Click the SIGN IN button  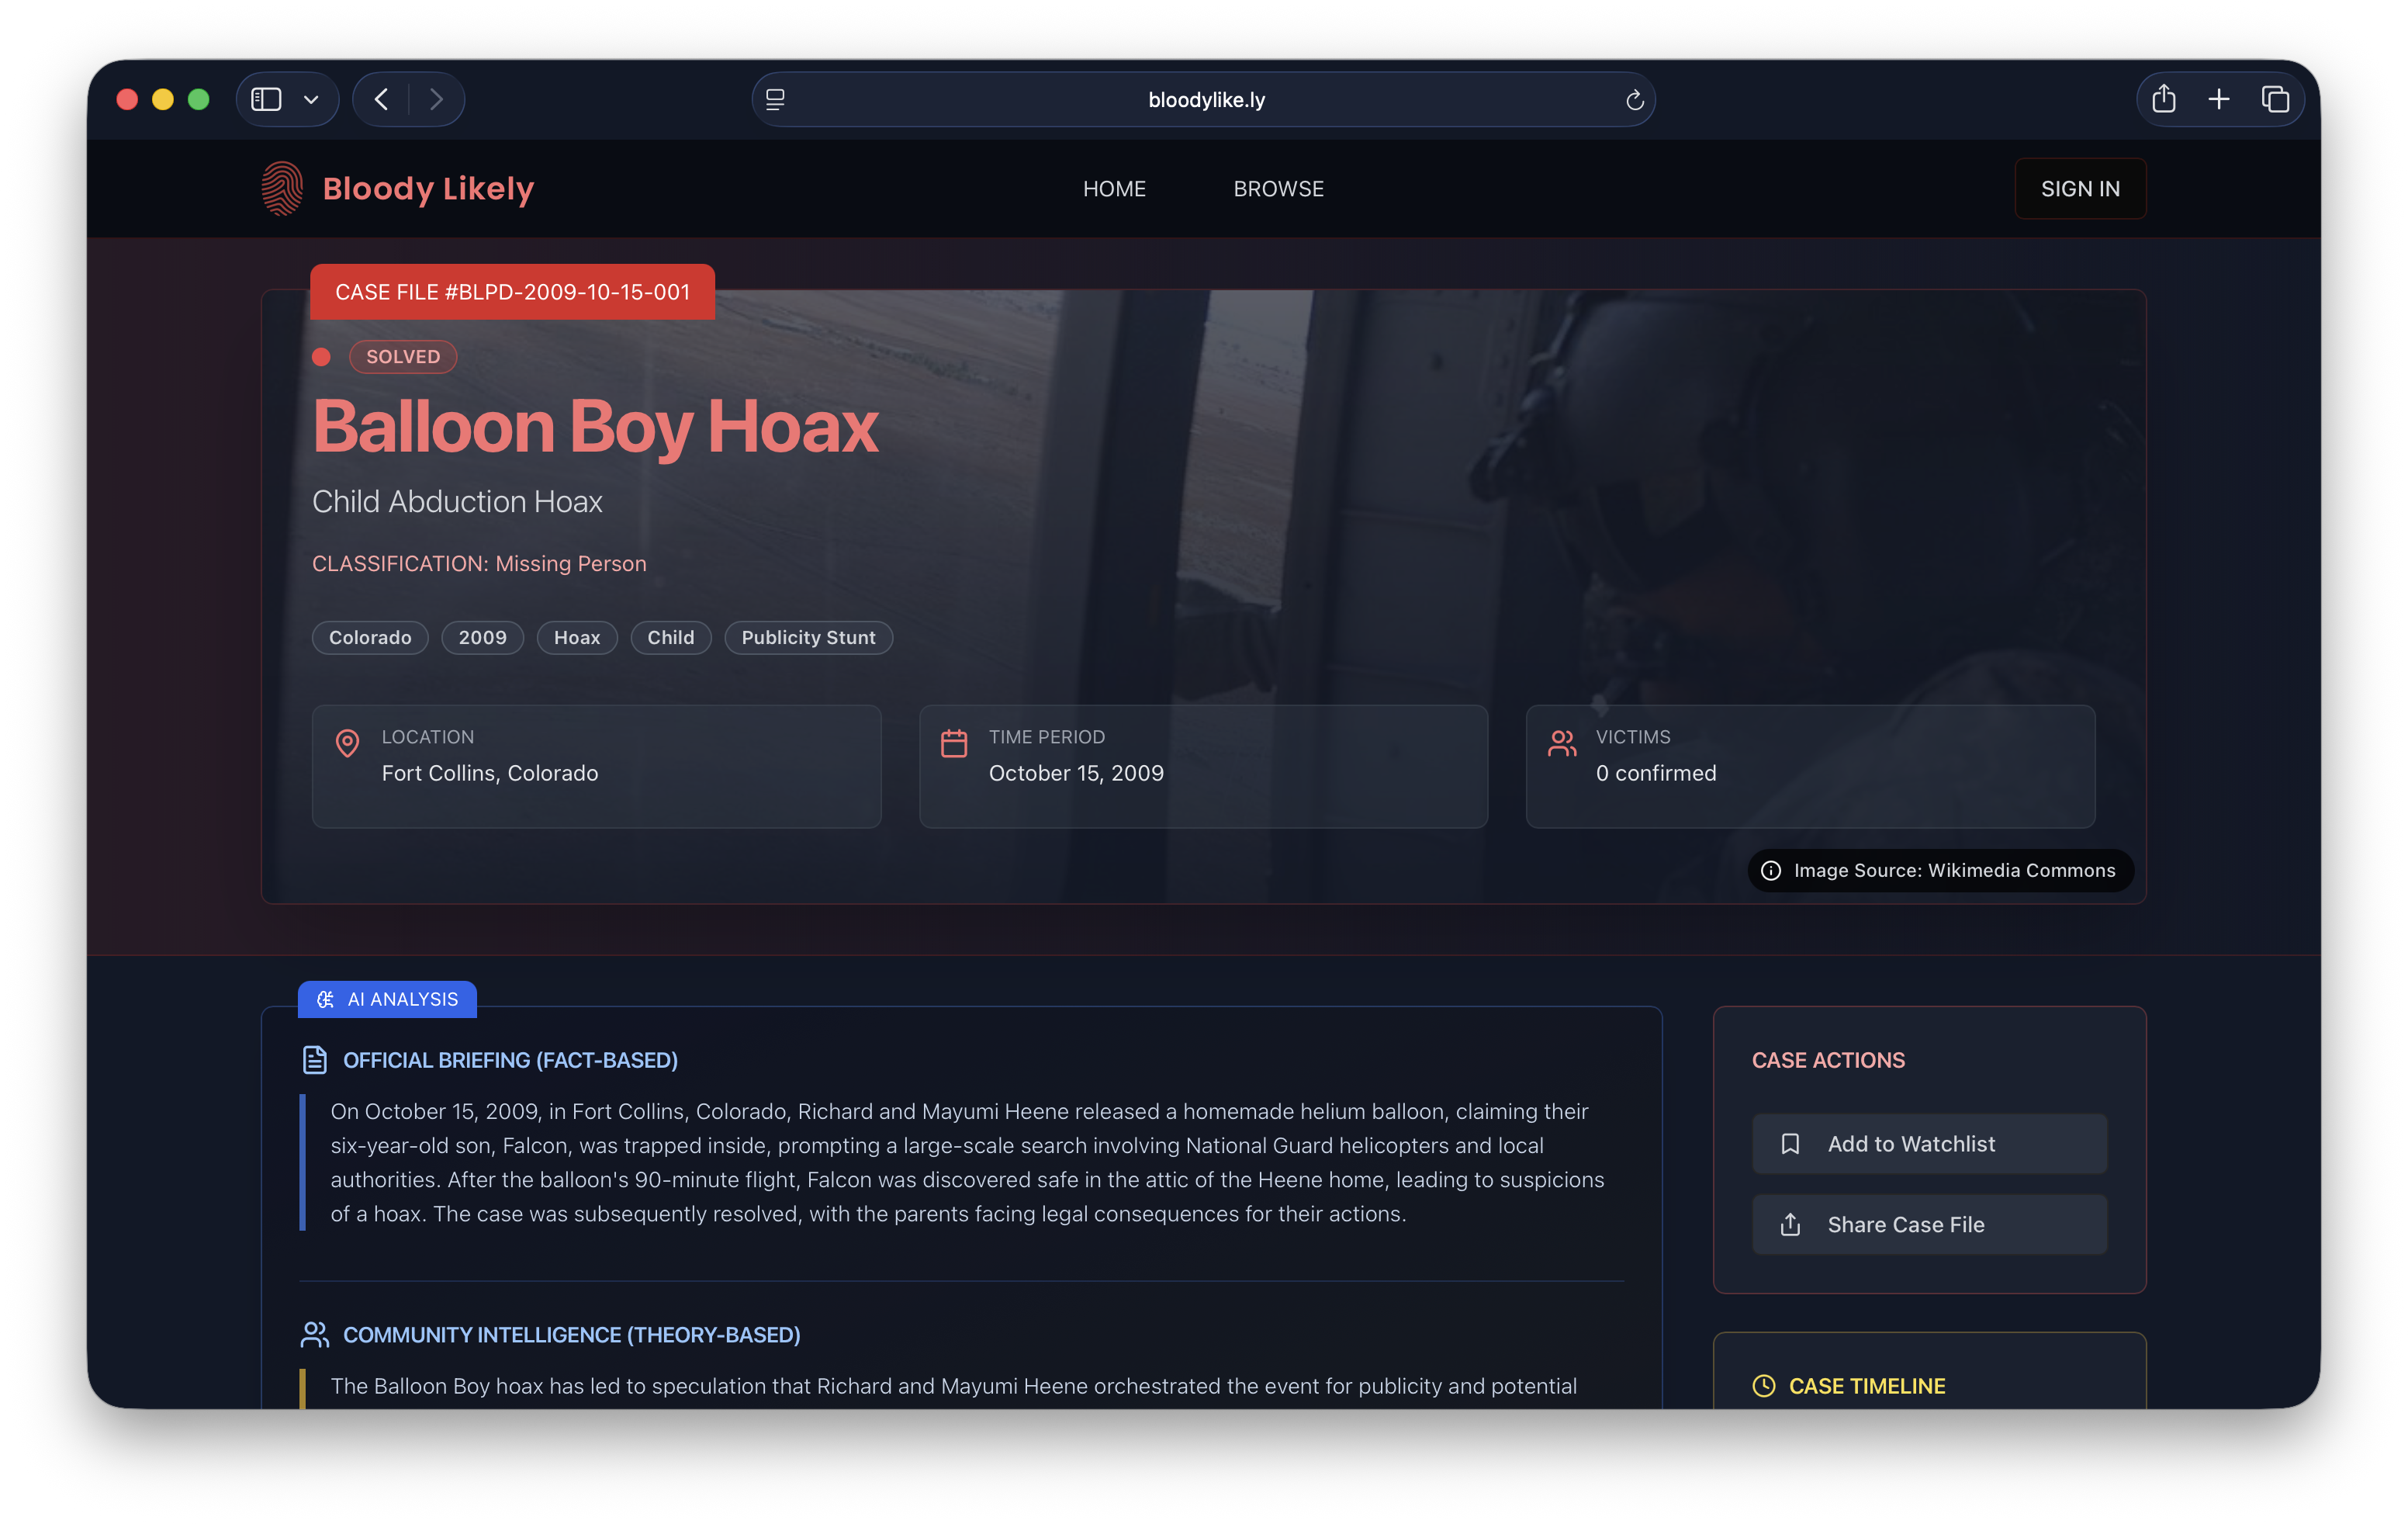2080,188
